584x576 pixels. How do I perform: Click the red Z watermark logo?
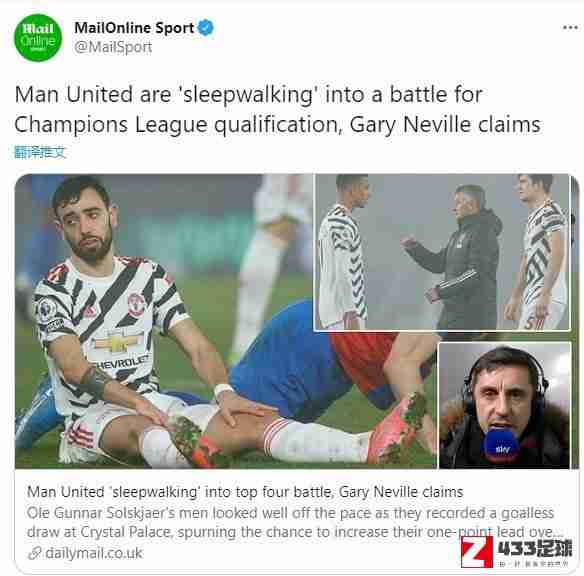pos(477,552)
